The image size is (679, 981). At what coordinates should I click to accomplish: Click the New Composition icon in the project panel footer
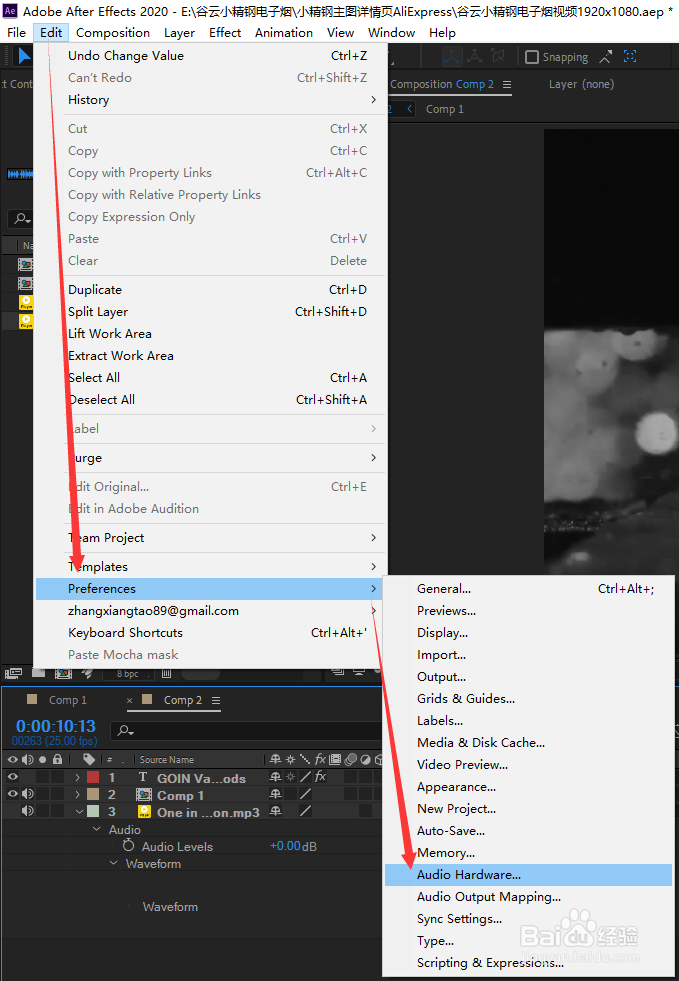pyautogui.click(x=63, y=673)
